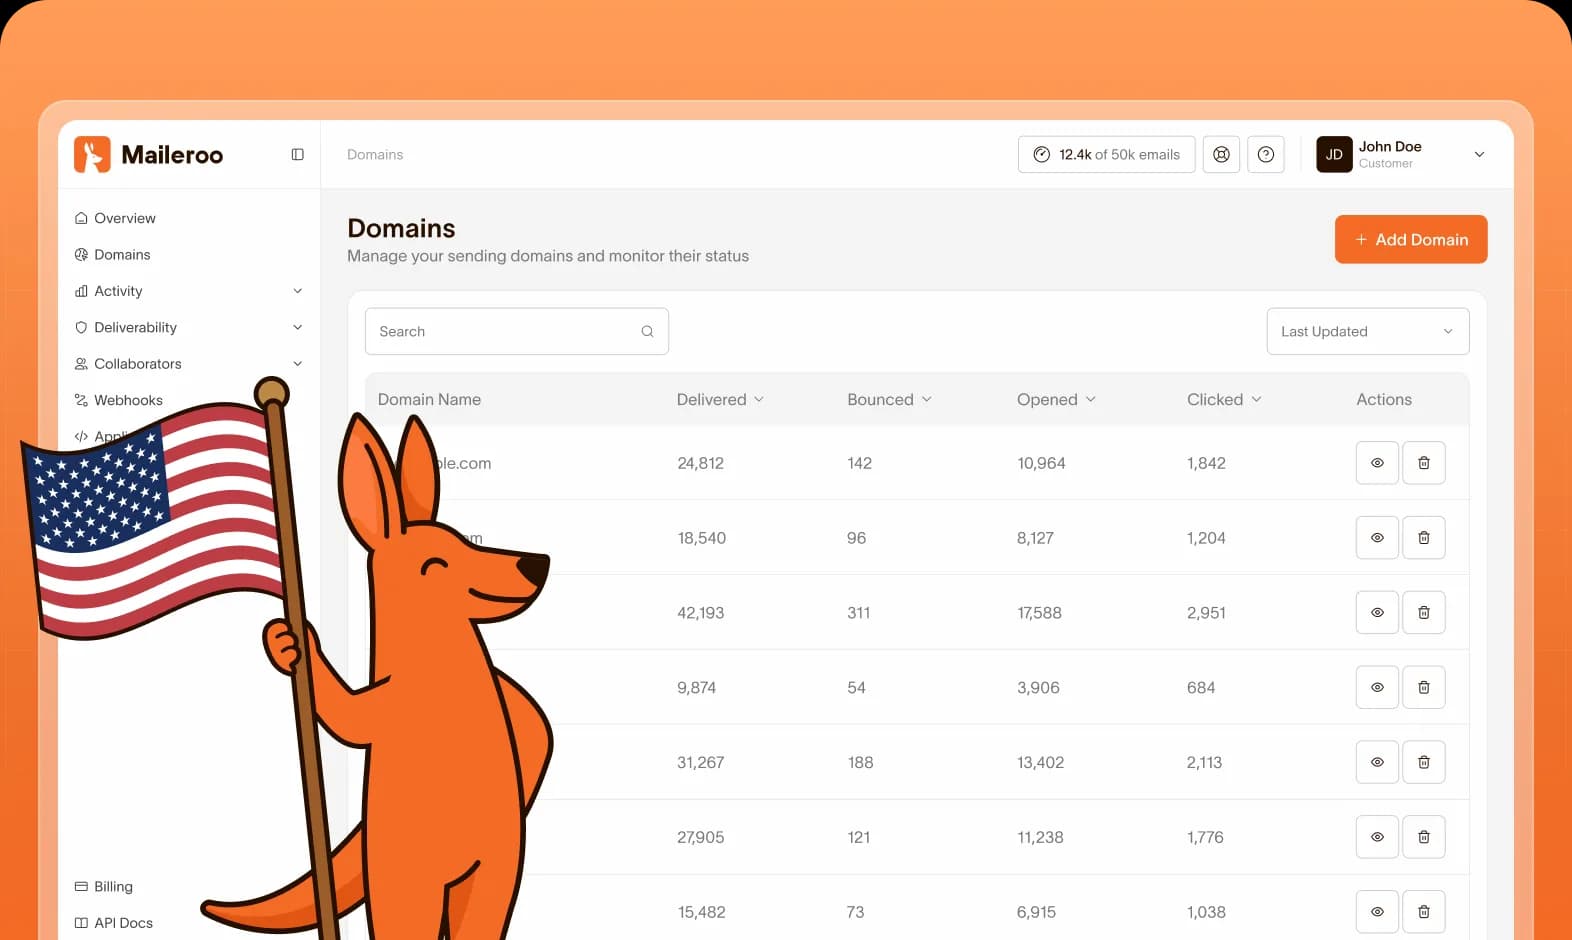Click the clicked value 684
The height and width of the screenshot is (940, 1572).
coord(1201,687)
